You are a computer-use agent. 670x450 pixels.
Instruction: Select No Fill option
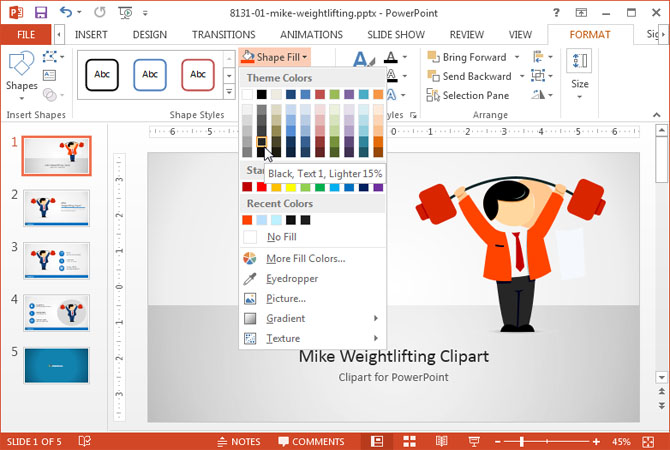[x=281, y=237]
